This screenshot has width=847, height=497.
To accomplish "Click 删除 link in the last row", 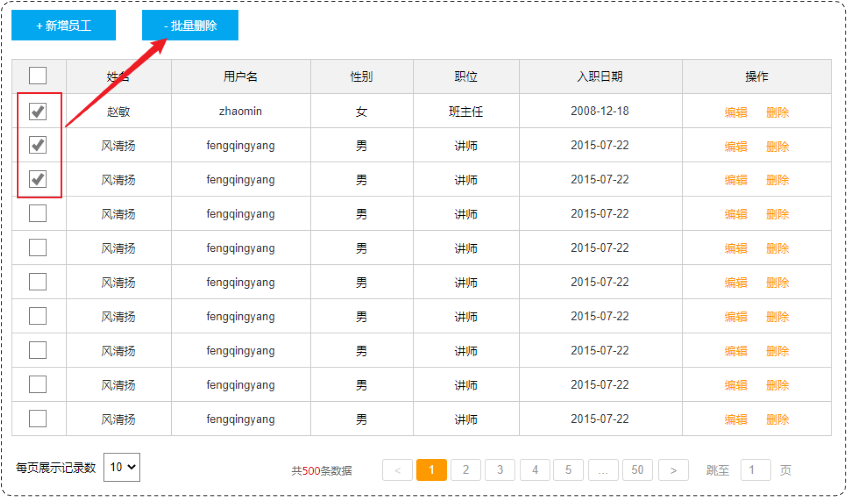I will click(777, 419).
